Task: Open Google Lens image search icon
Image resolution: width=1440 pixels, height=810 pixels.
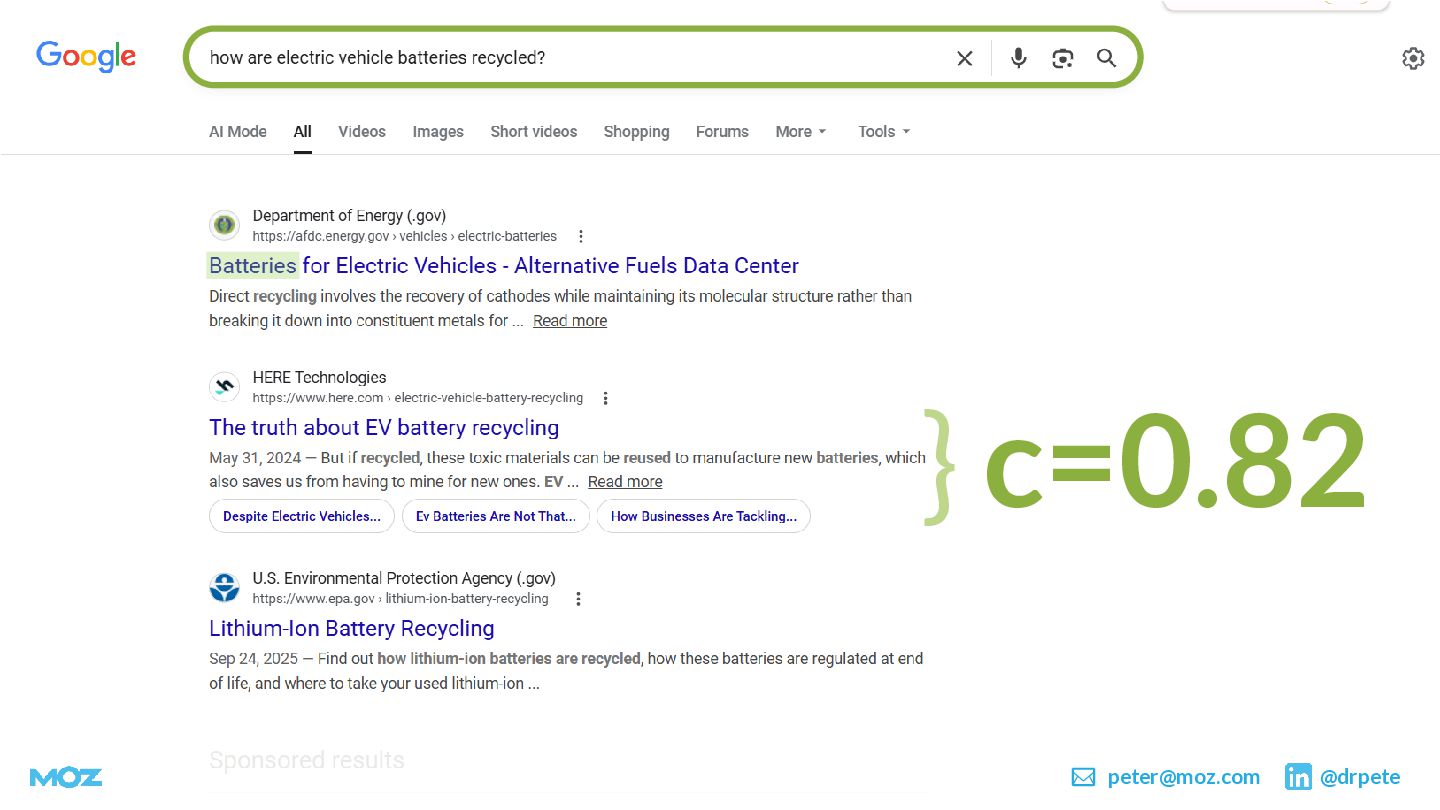Action: (1062, 58)
